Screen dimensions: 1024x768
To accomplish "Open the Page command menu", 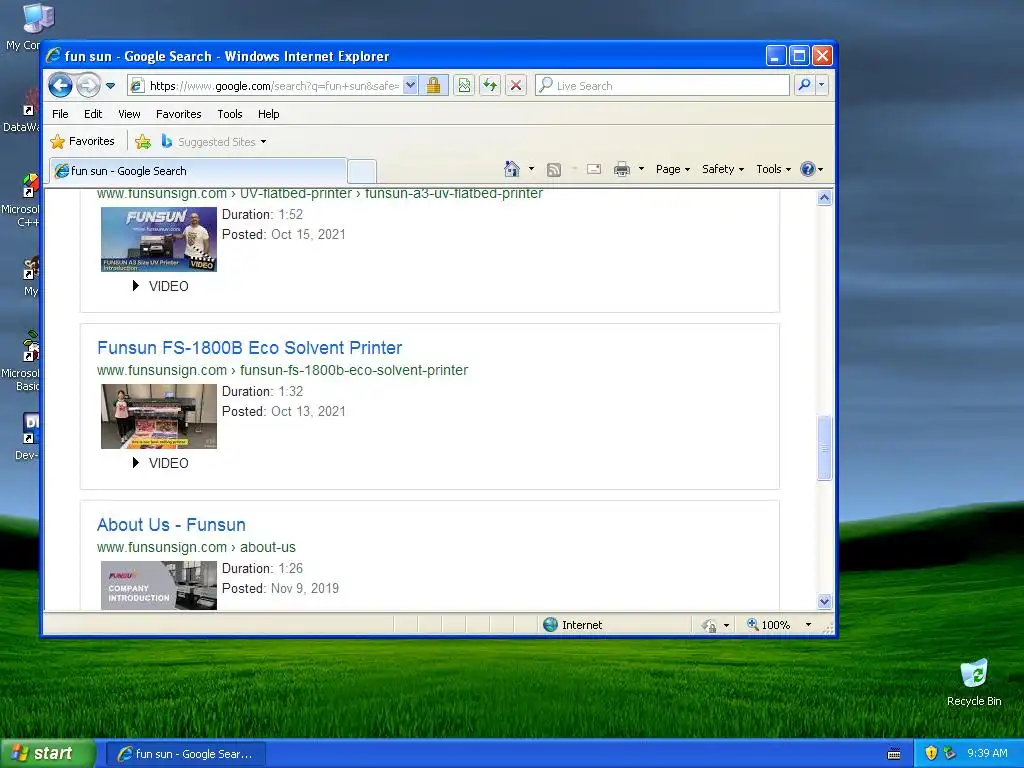I will [673, 169].
